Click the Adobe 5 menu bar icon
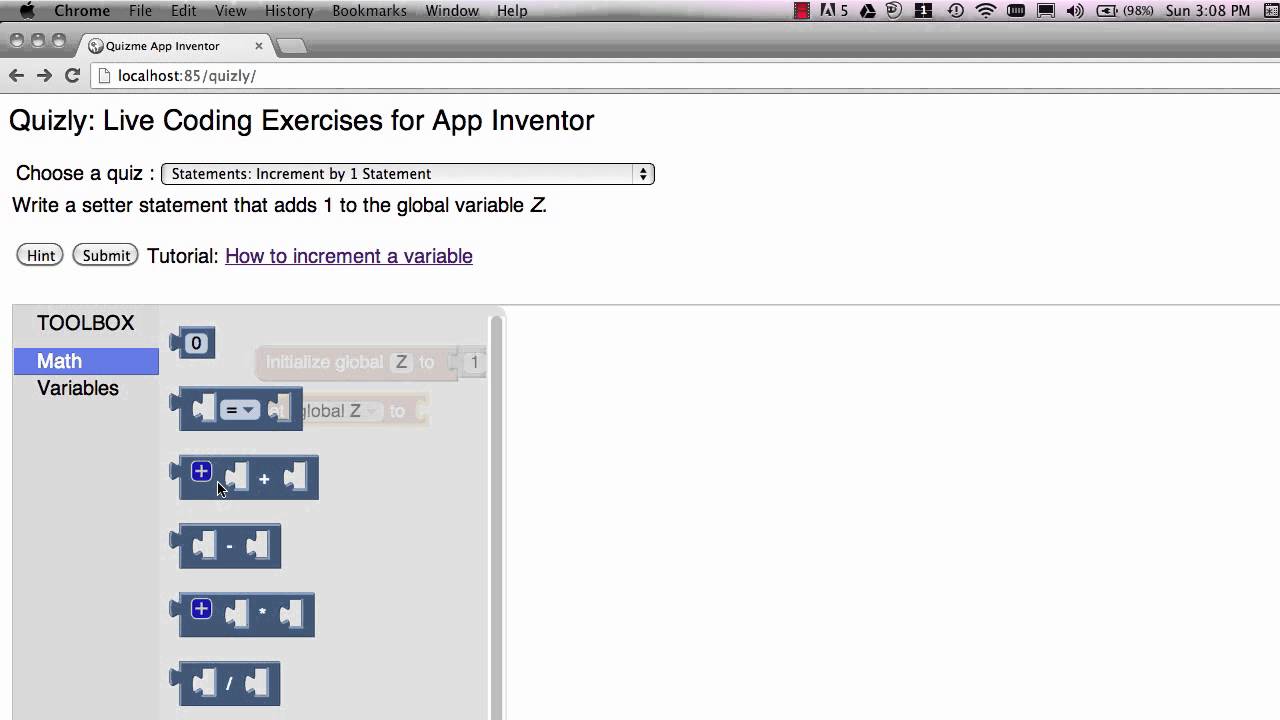 pos(834,11)
